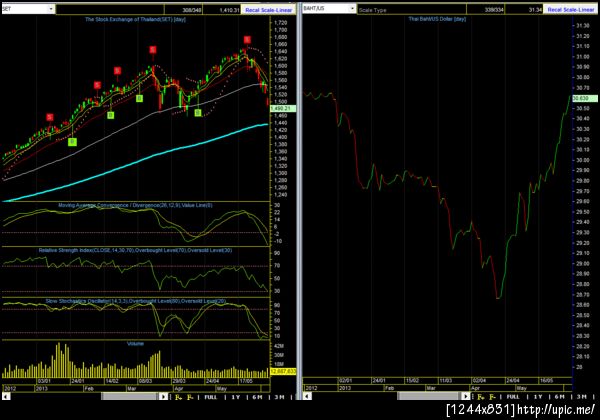Click Recal Scale-Linear on Baht/US chart

(571, 10)
